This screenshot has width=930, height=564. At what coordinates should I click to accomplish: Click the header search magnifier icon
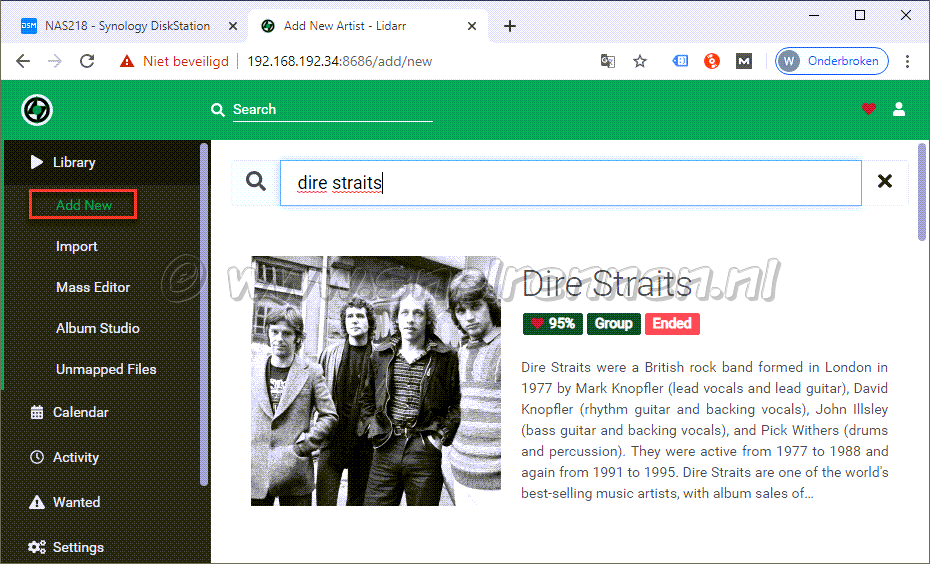(x=218, y=110)
